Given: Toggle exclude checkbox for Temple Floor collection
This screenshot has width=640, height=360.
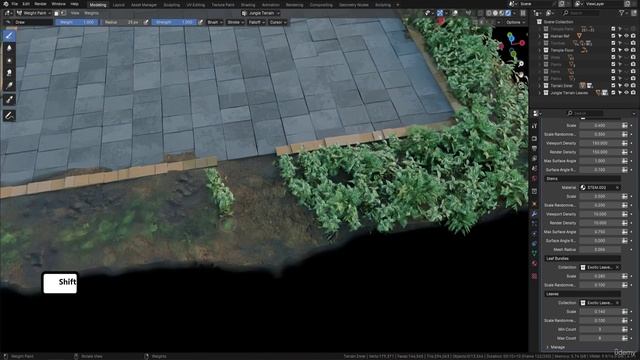Looking at the screenshot, I should pos(613,50).
